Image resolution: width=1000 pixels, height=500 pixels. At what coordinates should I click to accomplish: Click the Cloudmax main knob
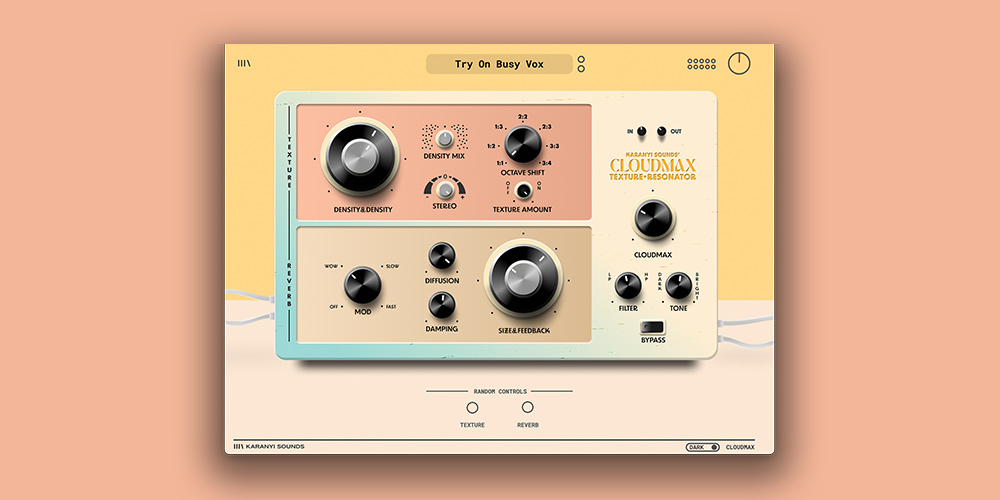coord(651,219)
